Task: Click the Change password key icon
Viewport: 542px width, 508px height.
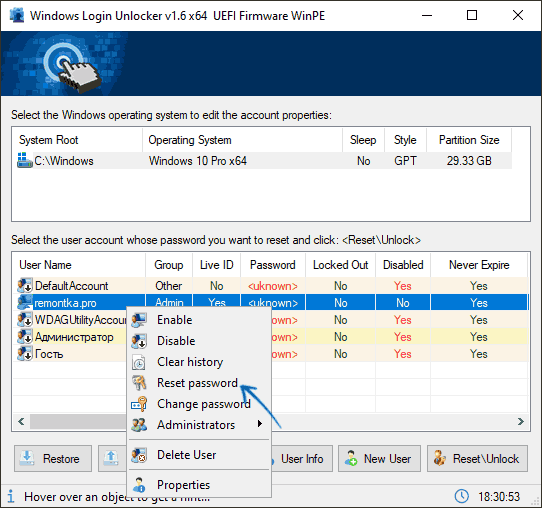Action: (x=139, y=404)
